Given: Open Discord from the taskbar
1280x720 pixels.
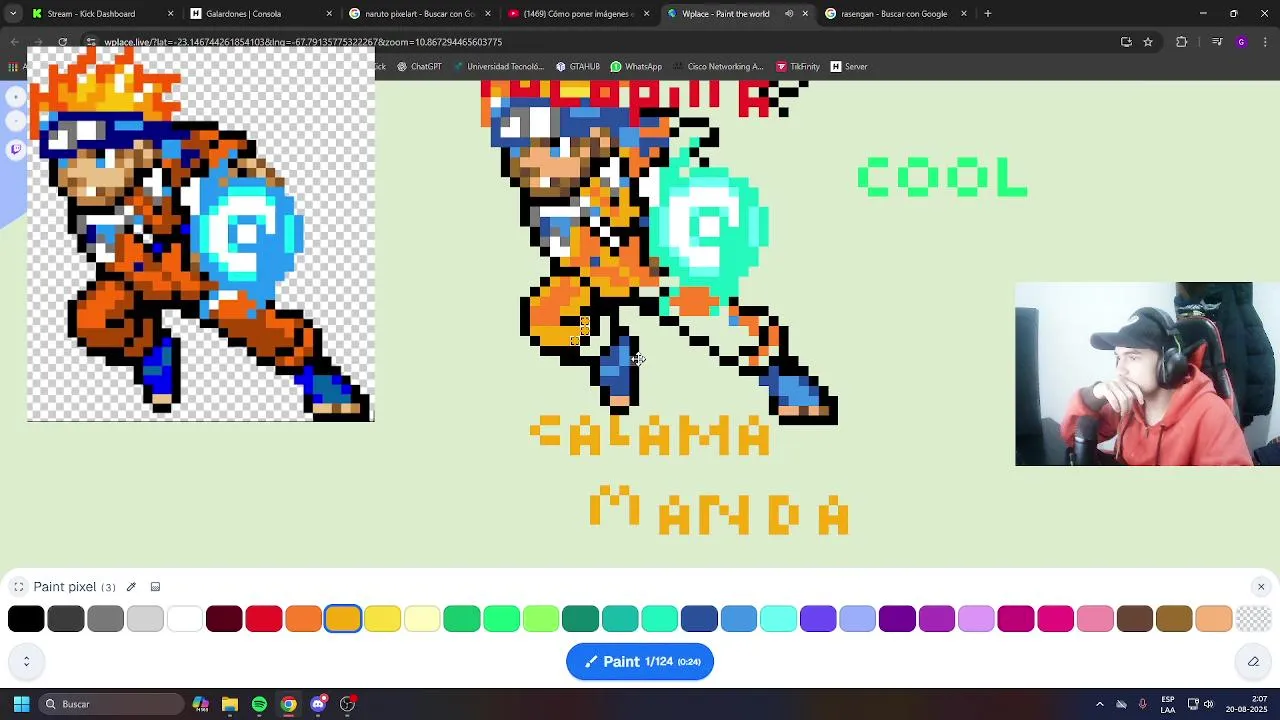Looking at the screenshot, I should click(x=318, y=704).
